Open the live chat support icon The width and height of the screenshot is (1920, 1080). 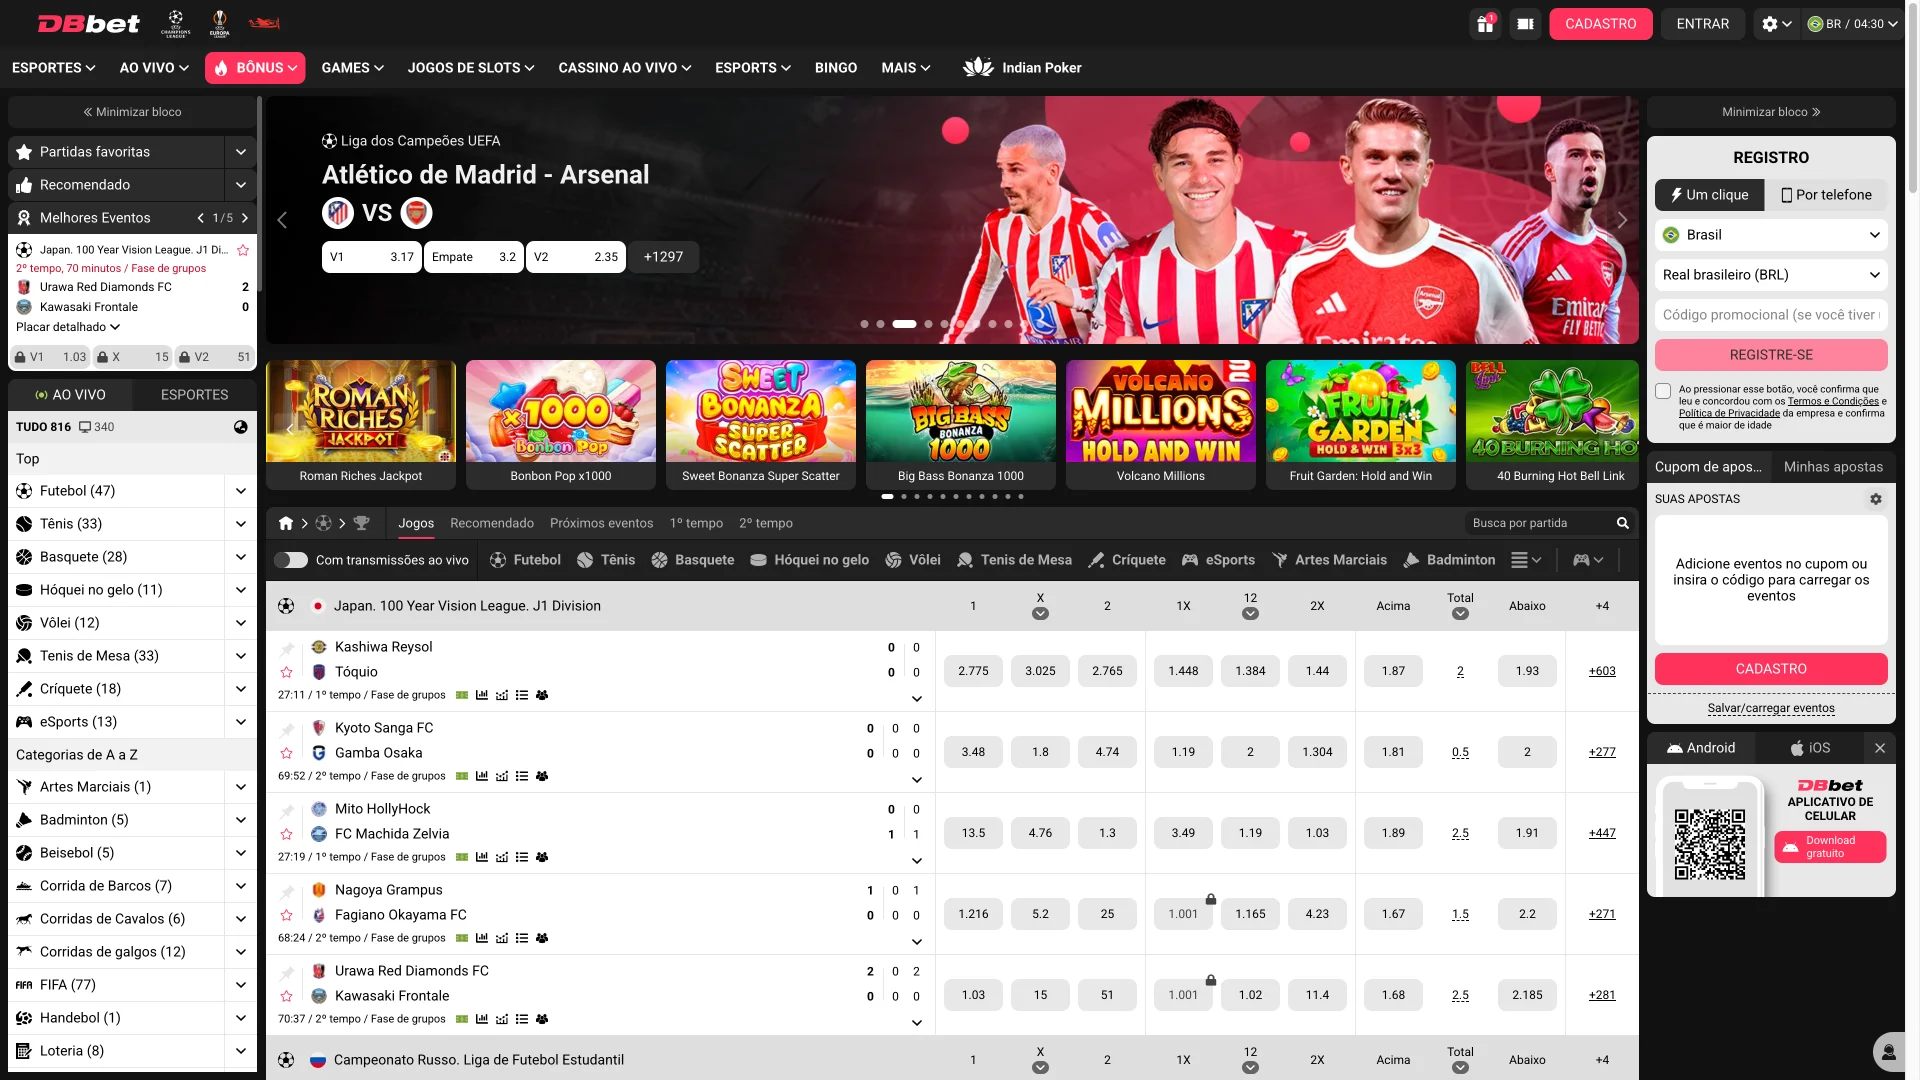point(1889,1052)
